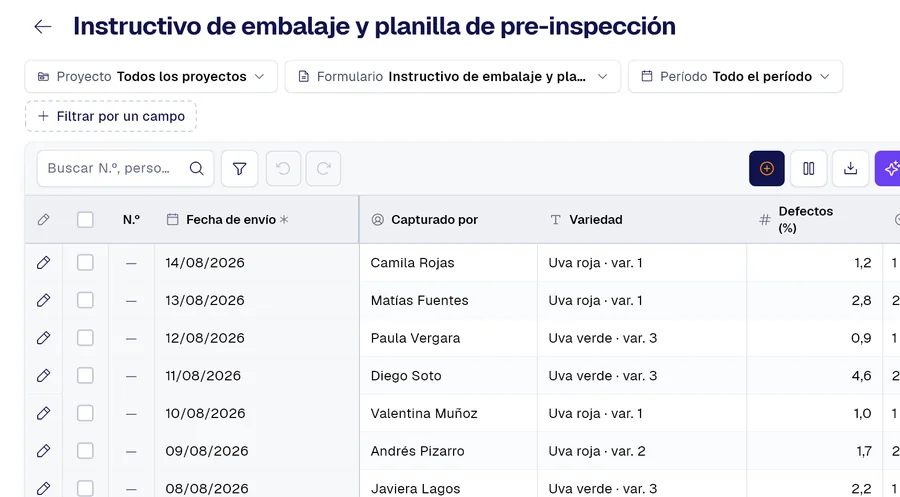Click the name cell Andrés Pizarro

click(x=449, y=451)
